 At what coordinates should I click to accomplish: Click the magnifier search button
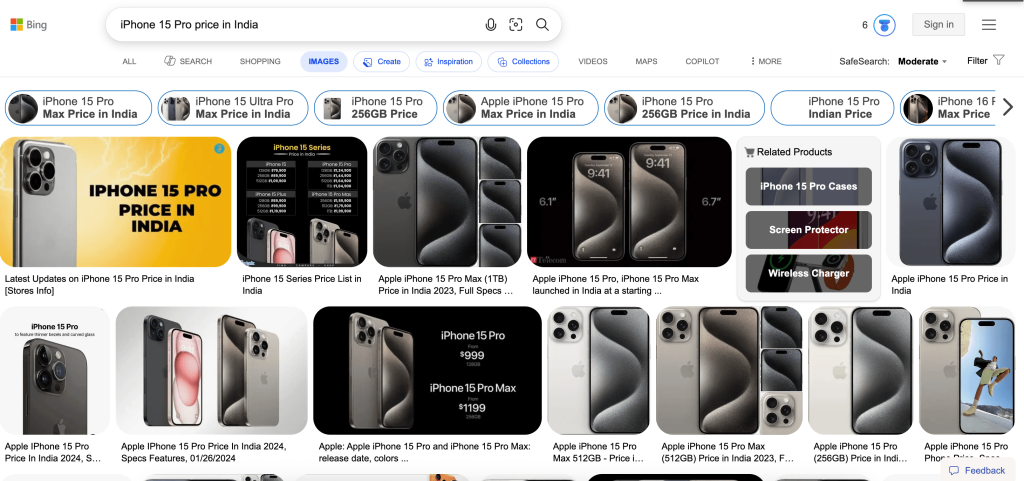[x=542, y=25]
